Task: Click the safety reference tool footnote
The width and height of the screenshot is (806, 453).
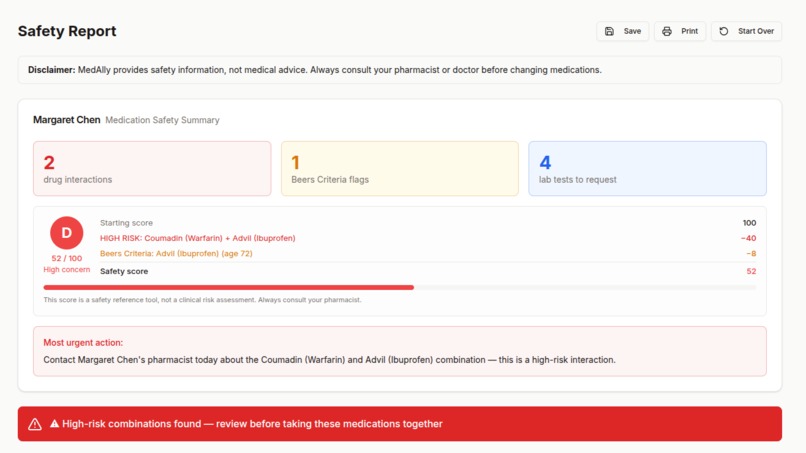Action: coord(203,300)
